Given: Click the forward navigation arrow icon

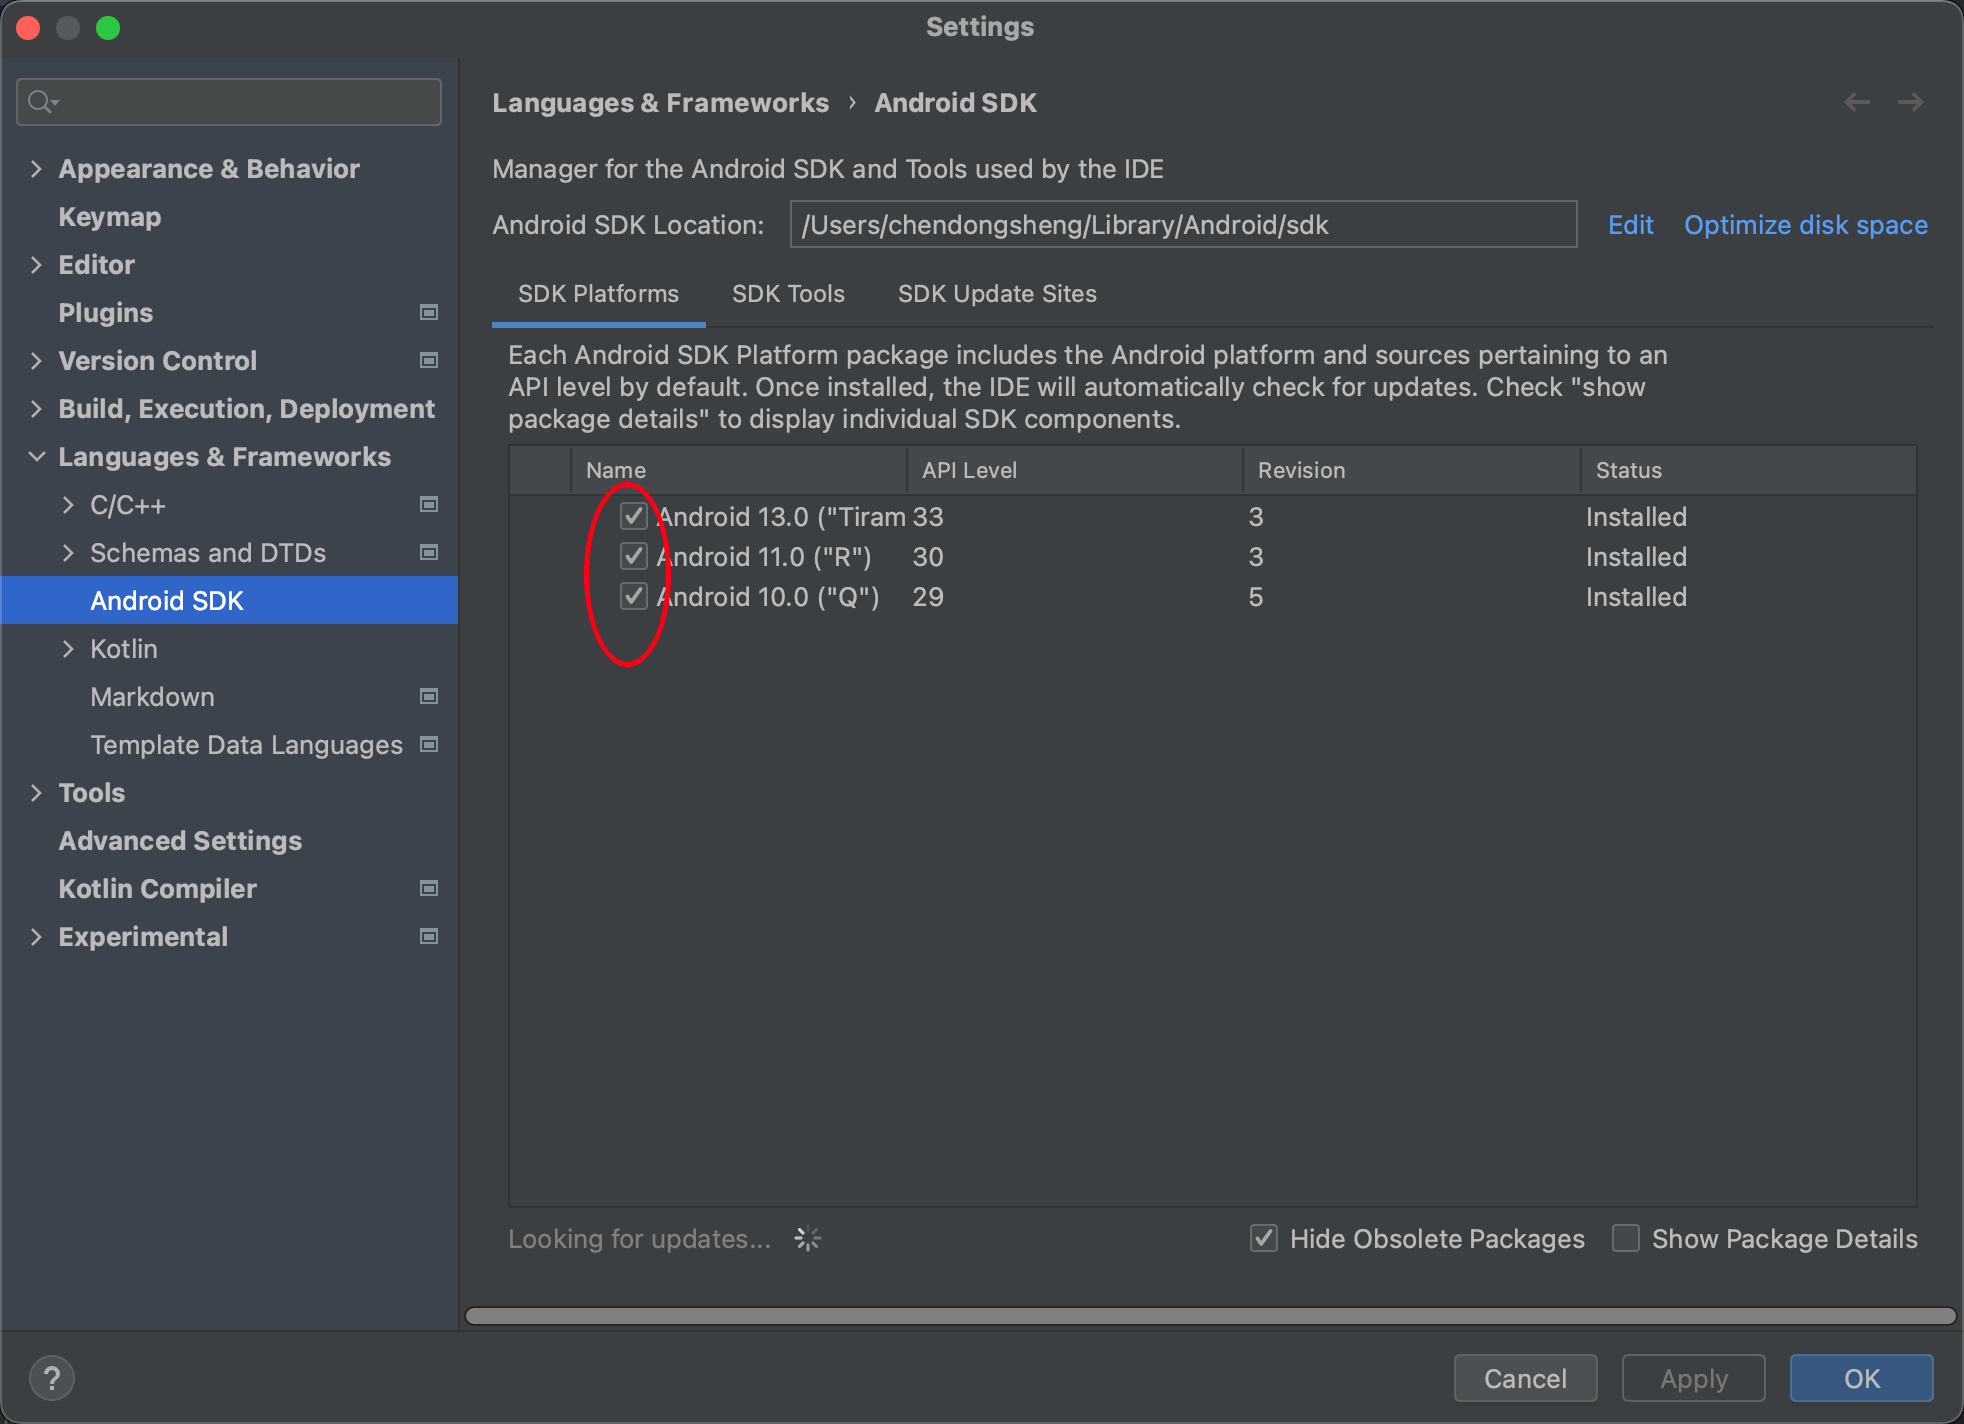Looking at the screenshot, I should tap(1910, 102).
